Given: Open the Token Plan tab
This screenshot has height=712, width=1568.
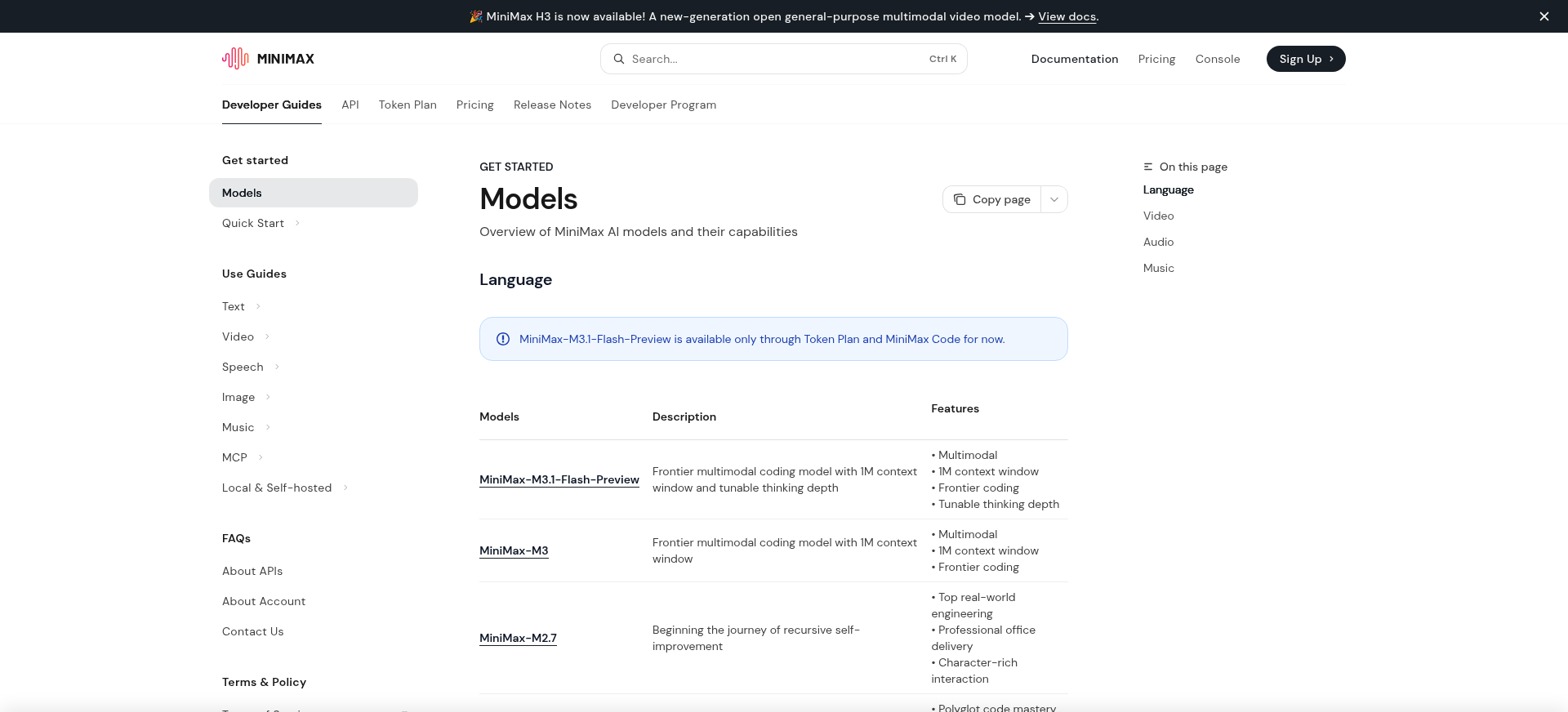Looking at the screenshot, I should [x=407, y=105].
